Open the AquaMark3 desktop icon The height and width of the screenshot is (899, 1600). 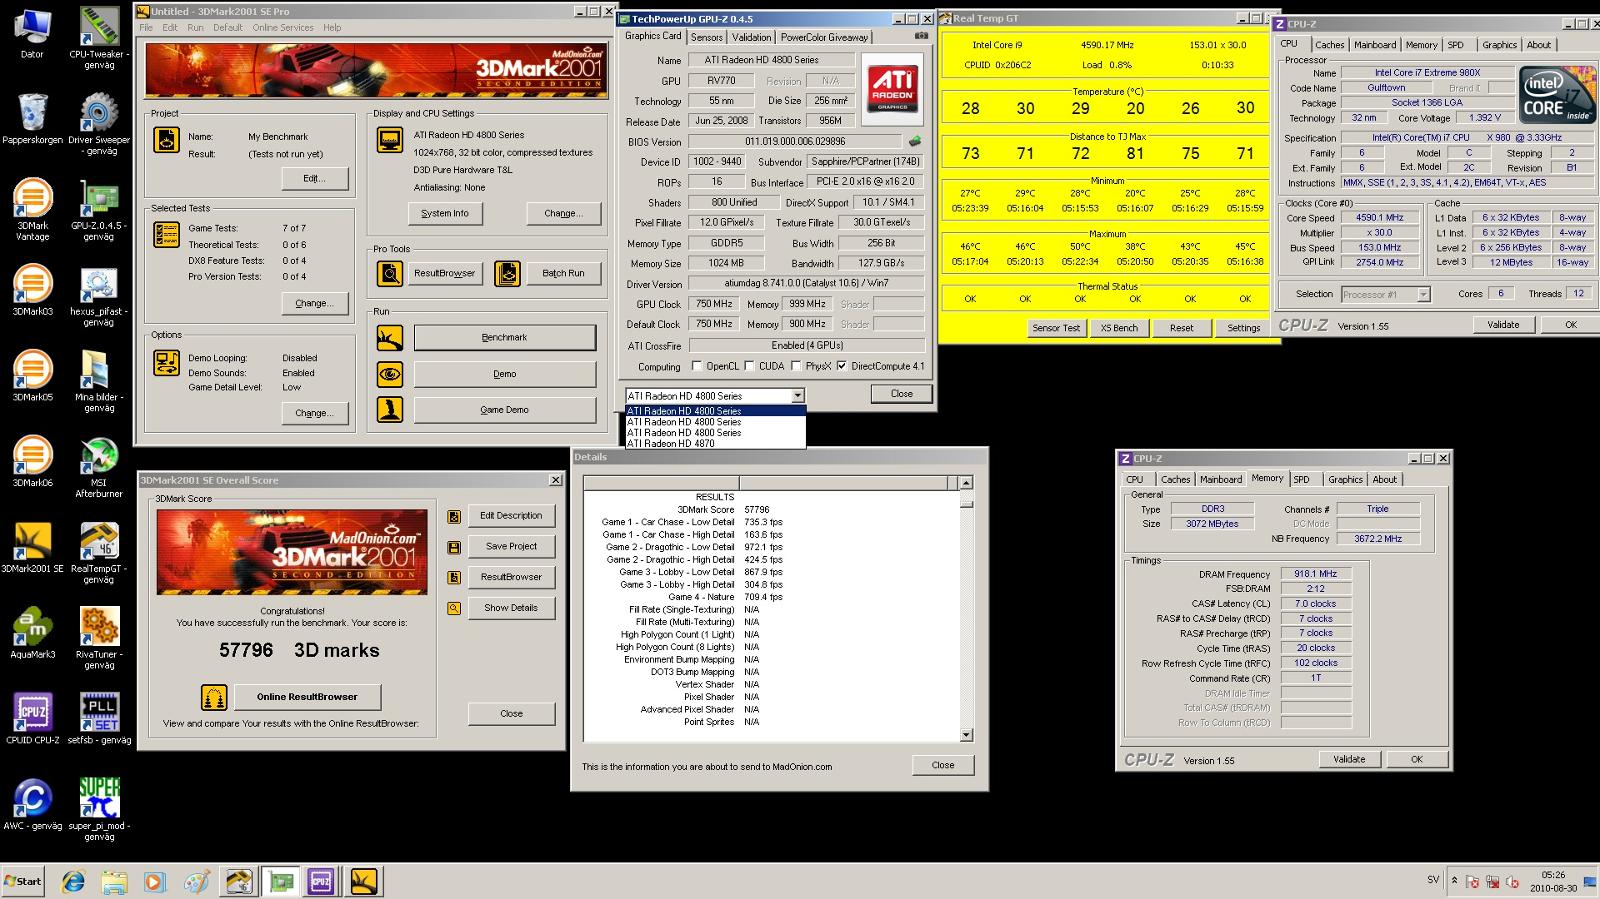[x=32, y=638]
